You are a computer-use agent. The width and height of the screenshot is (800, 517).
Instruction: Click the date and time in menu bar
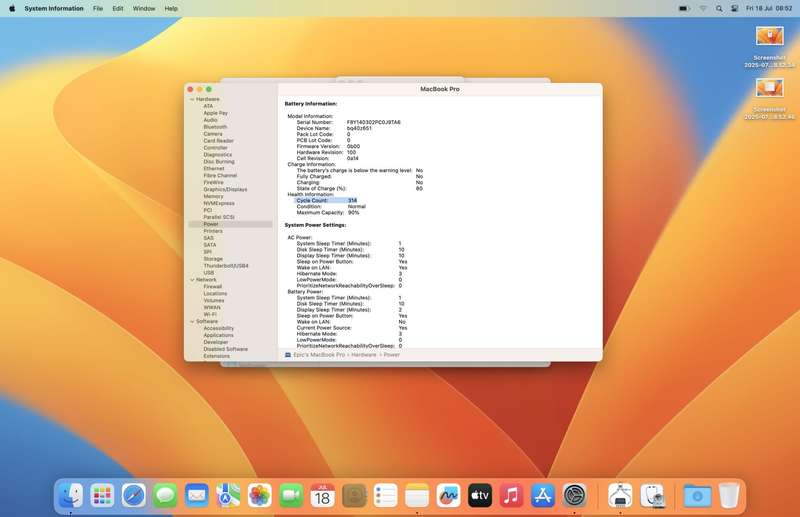769,8
